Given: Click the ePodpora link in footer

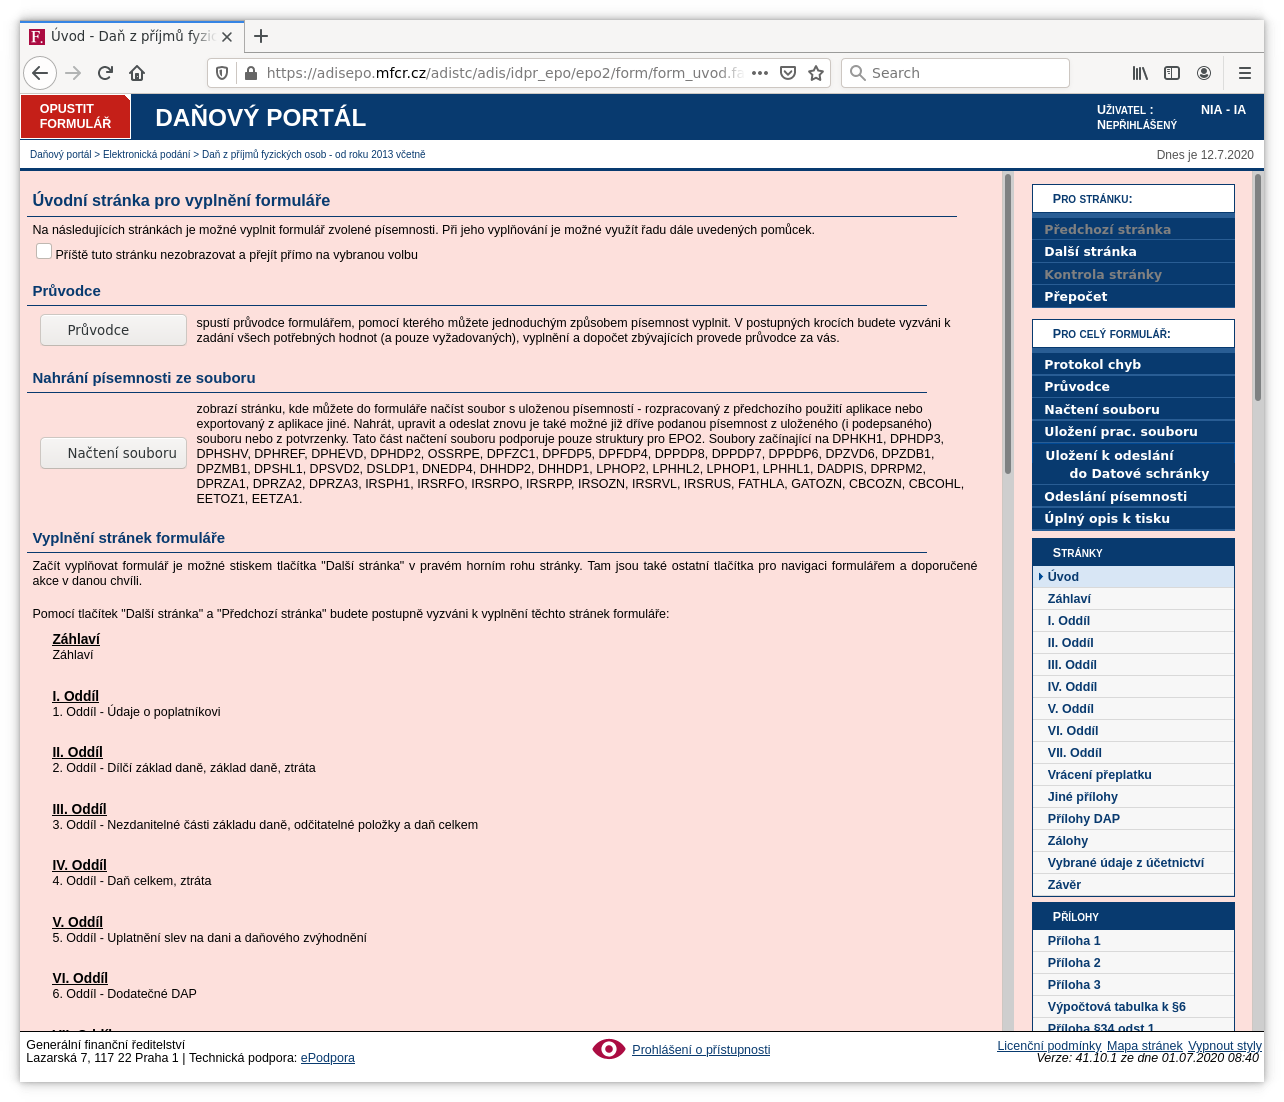Looking at the screenshot, I should (328, 1058).
